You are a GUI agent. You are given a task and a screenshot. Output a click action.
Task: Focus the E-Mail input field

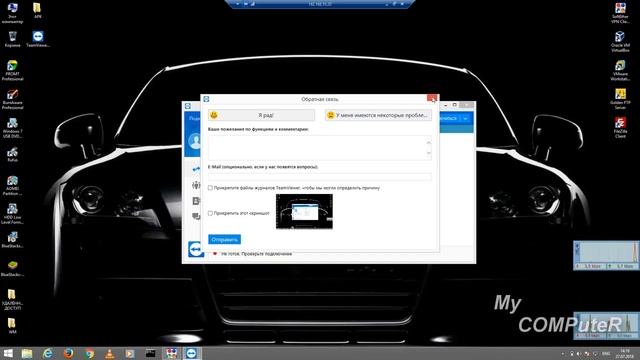click(320, 176)
